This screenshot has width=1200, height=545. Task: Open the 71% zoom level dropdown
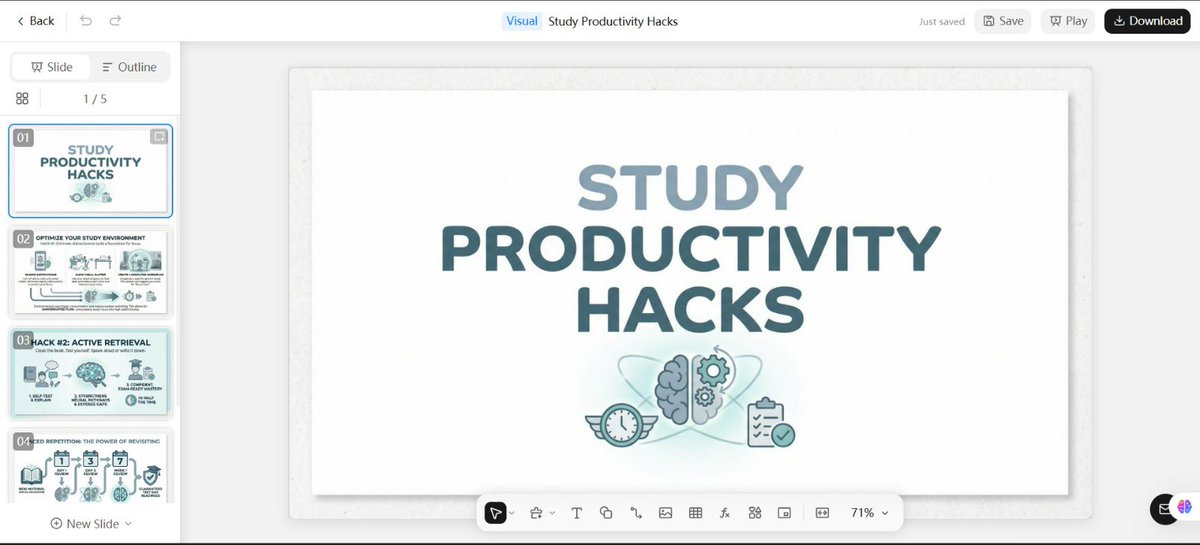pyautogui.click(x=869, y=513)
